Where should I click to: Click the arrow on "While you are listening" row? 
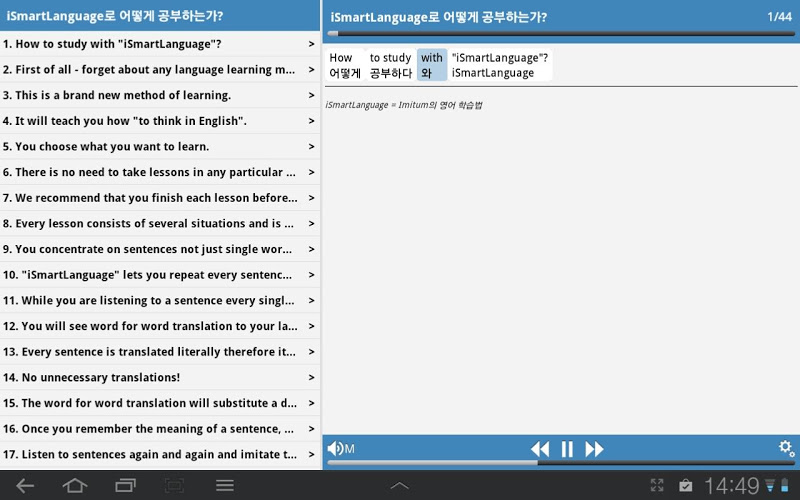(311, 301)
